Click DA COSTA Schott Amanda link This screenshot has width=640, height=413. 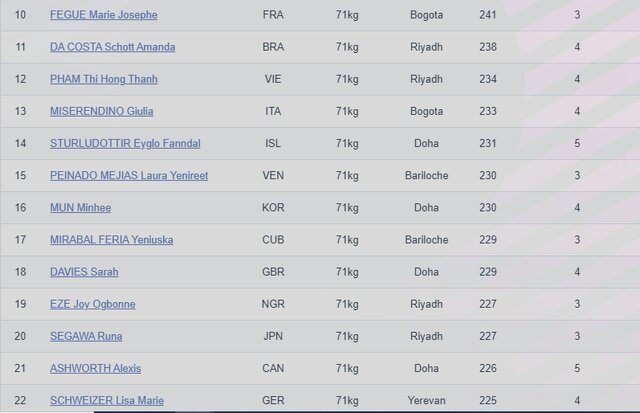click(112, 47)
